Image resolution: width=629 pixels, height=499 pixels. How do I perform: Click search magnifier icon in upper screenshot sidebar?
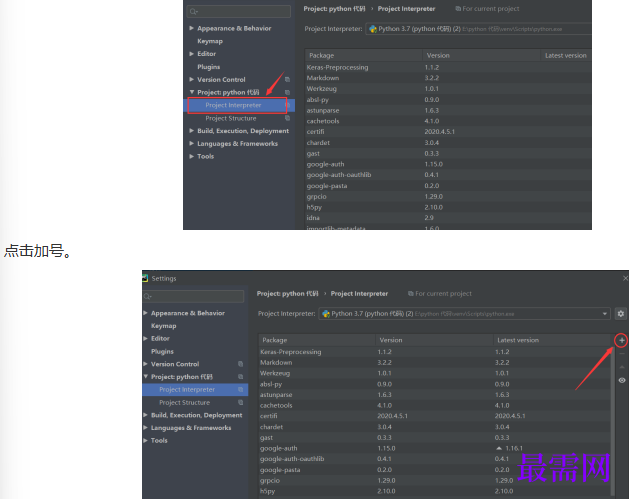(194, 12)
